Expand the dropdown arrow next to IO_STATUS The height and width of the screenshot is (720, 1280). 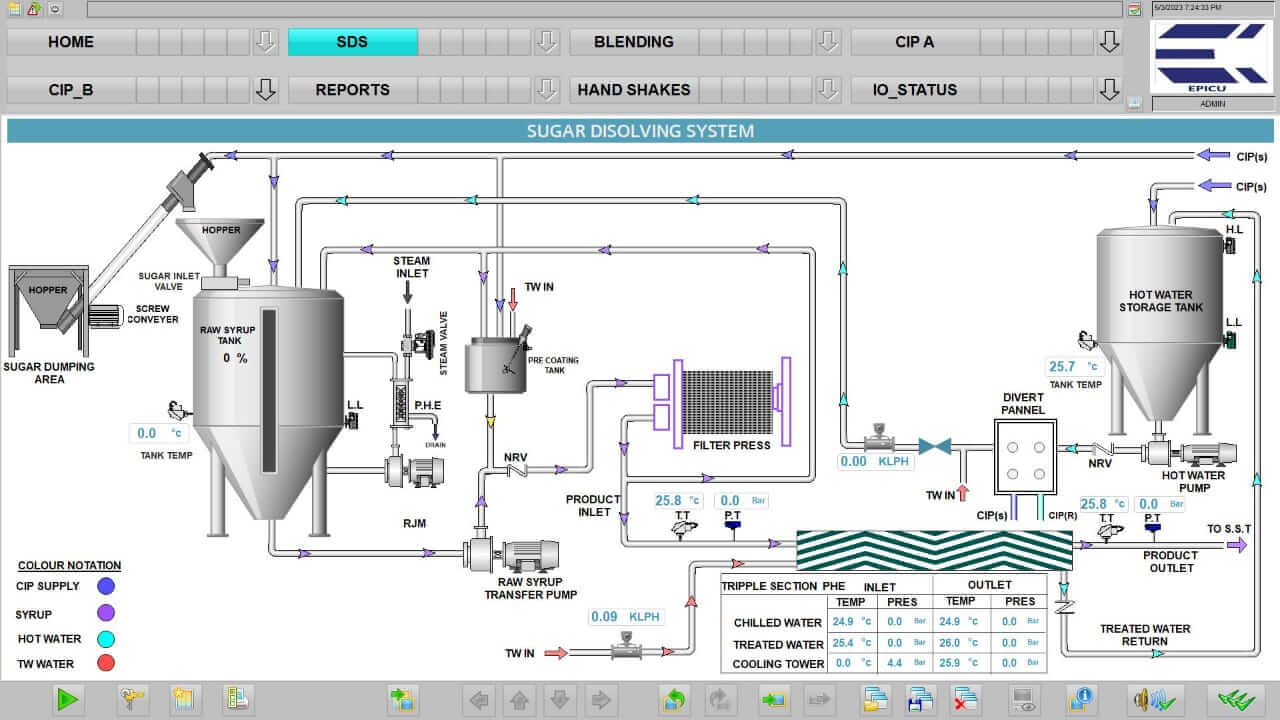1109,90
